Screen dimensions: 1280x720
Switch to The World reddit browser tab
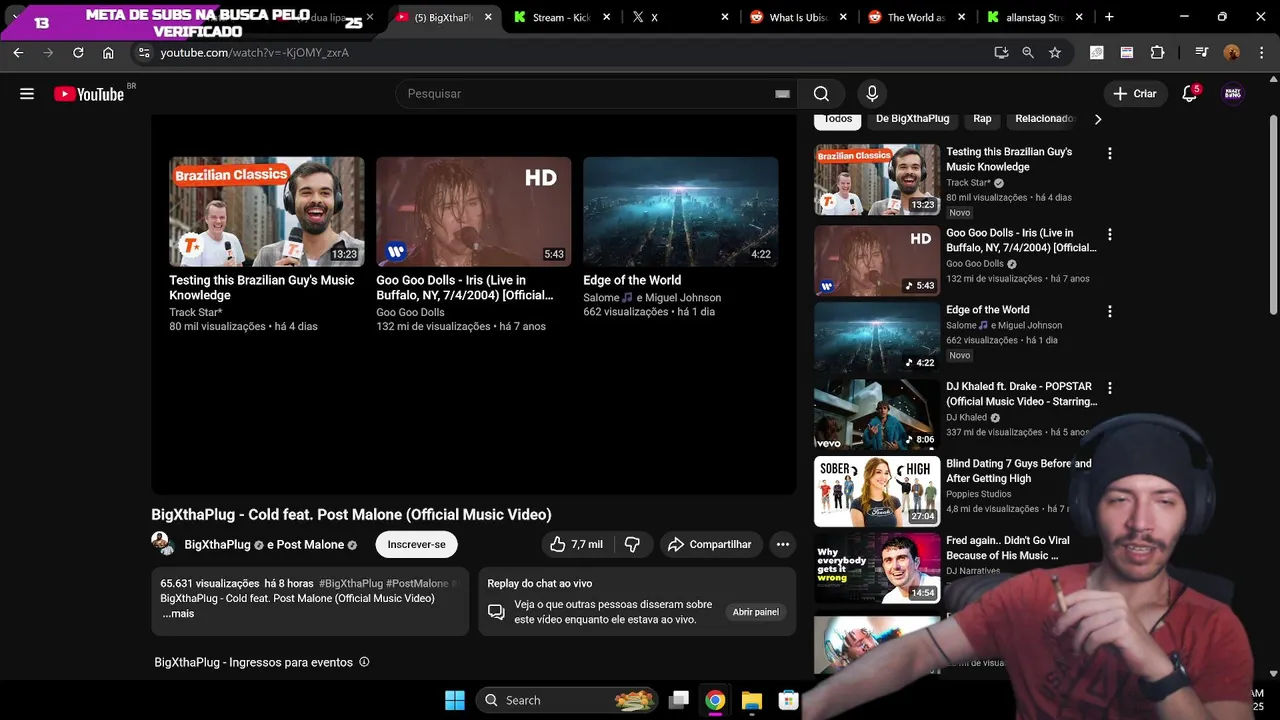pos(917,17)
